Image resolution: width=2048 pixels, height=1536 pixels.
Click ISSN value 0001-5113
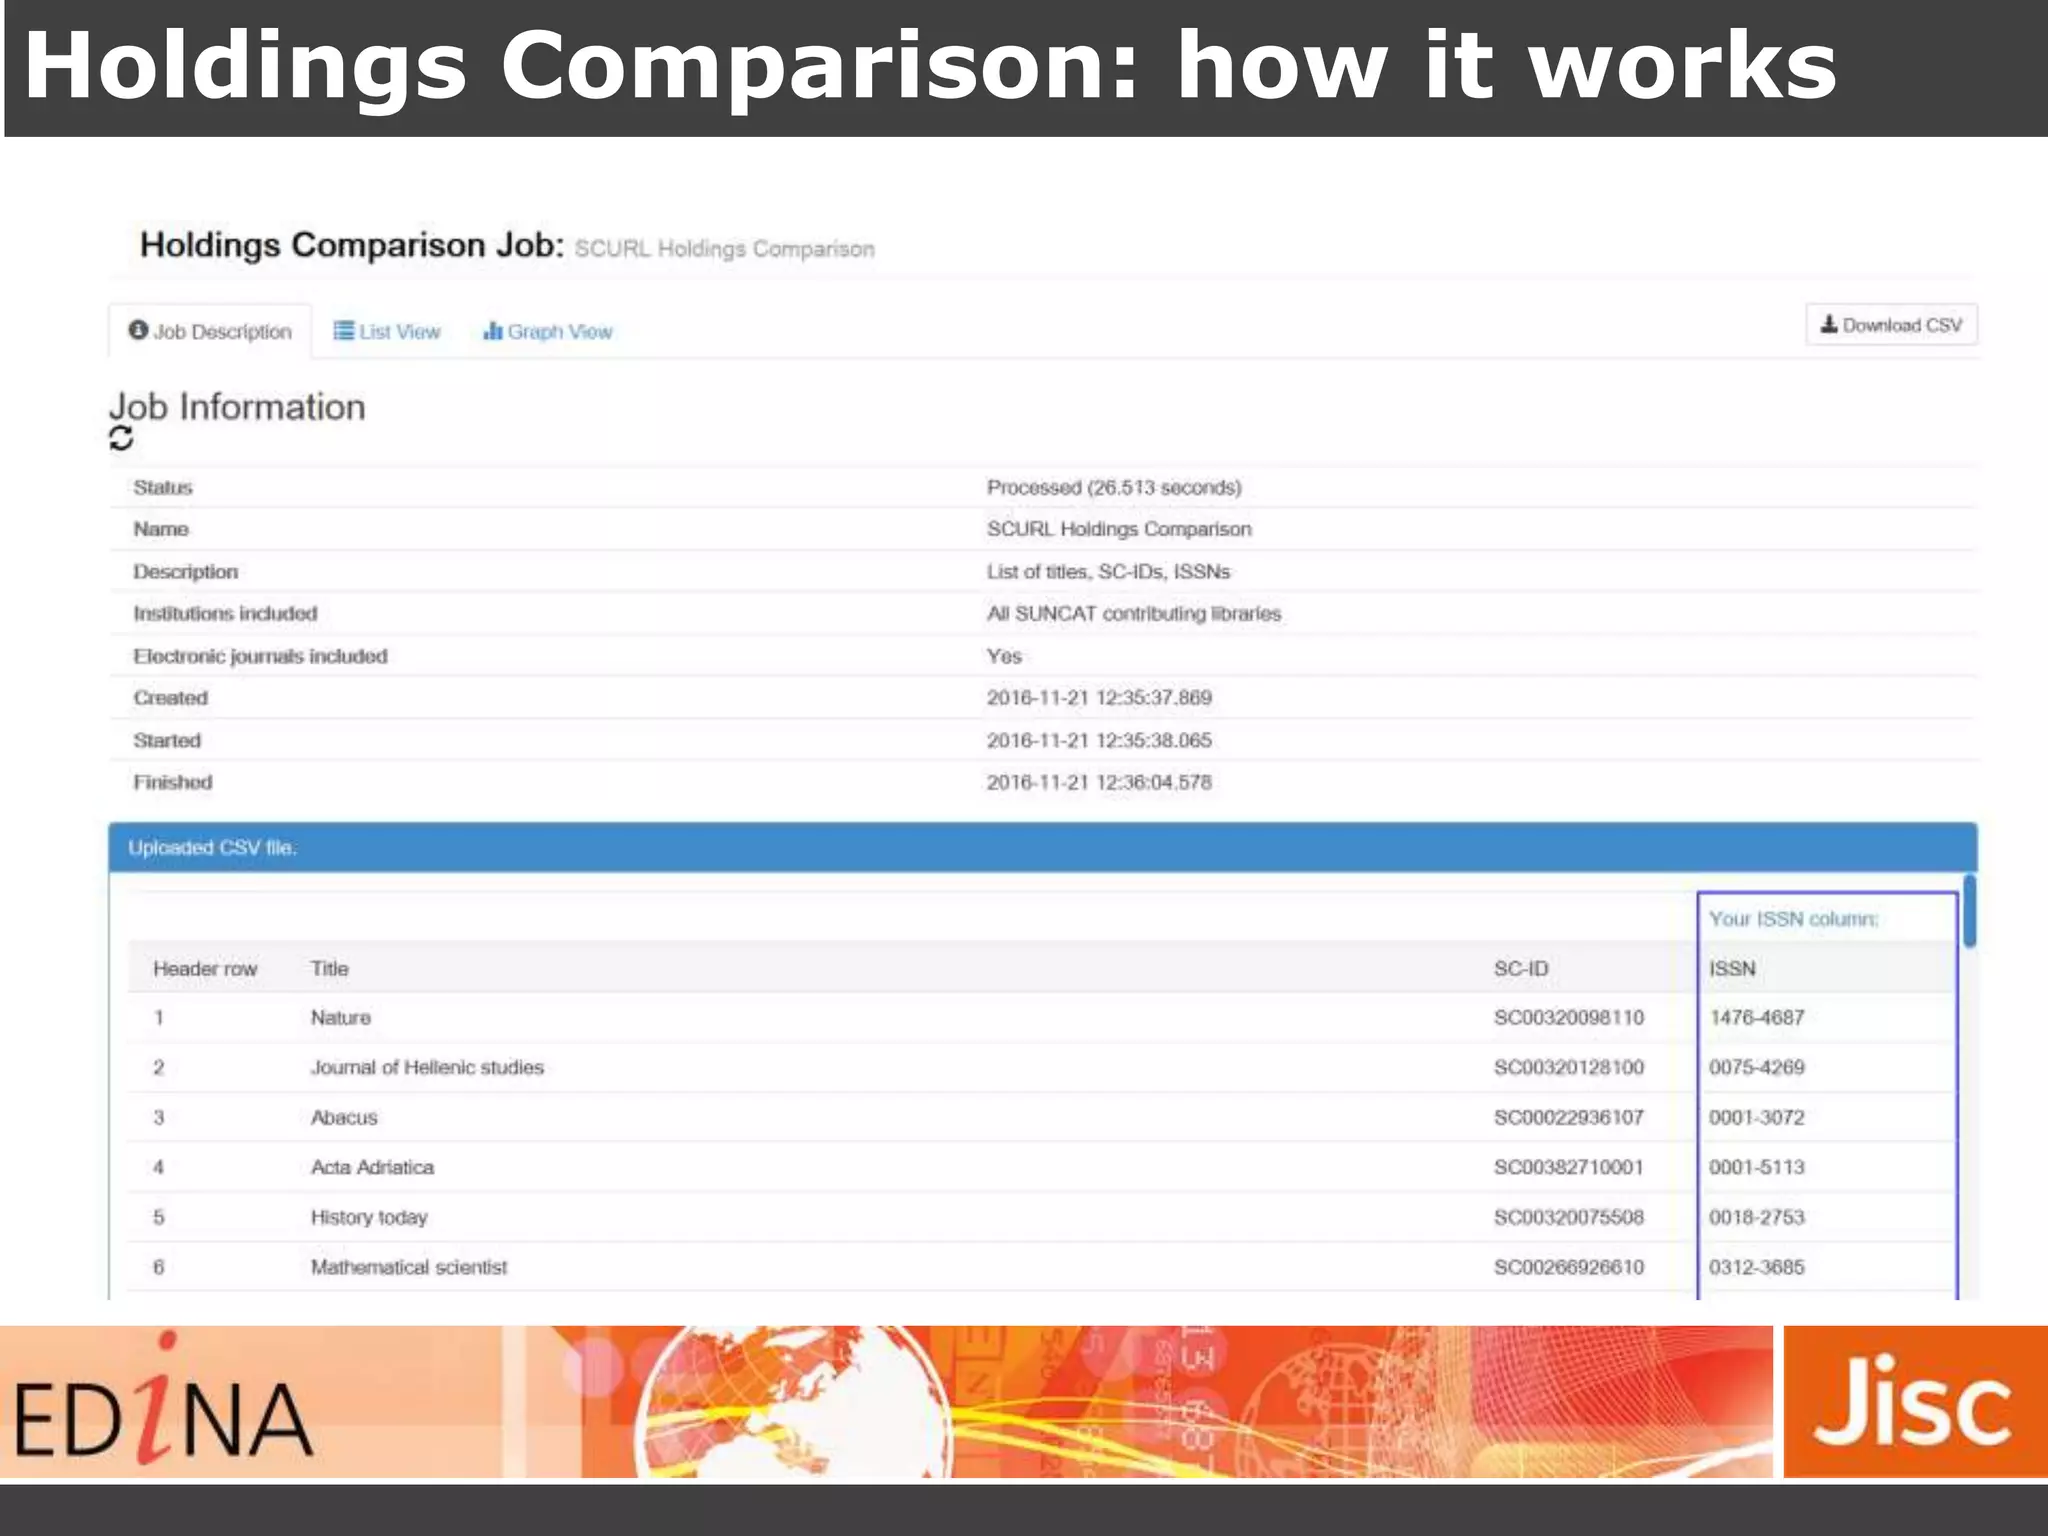[1757, 1167]
